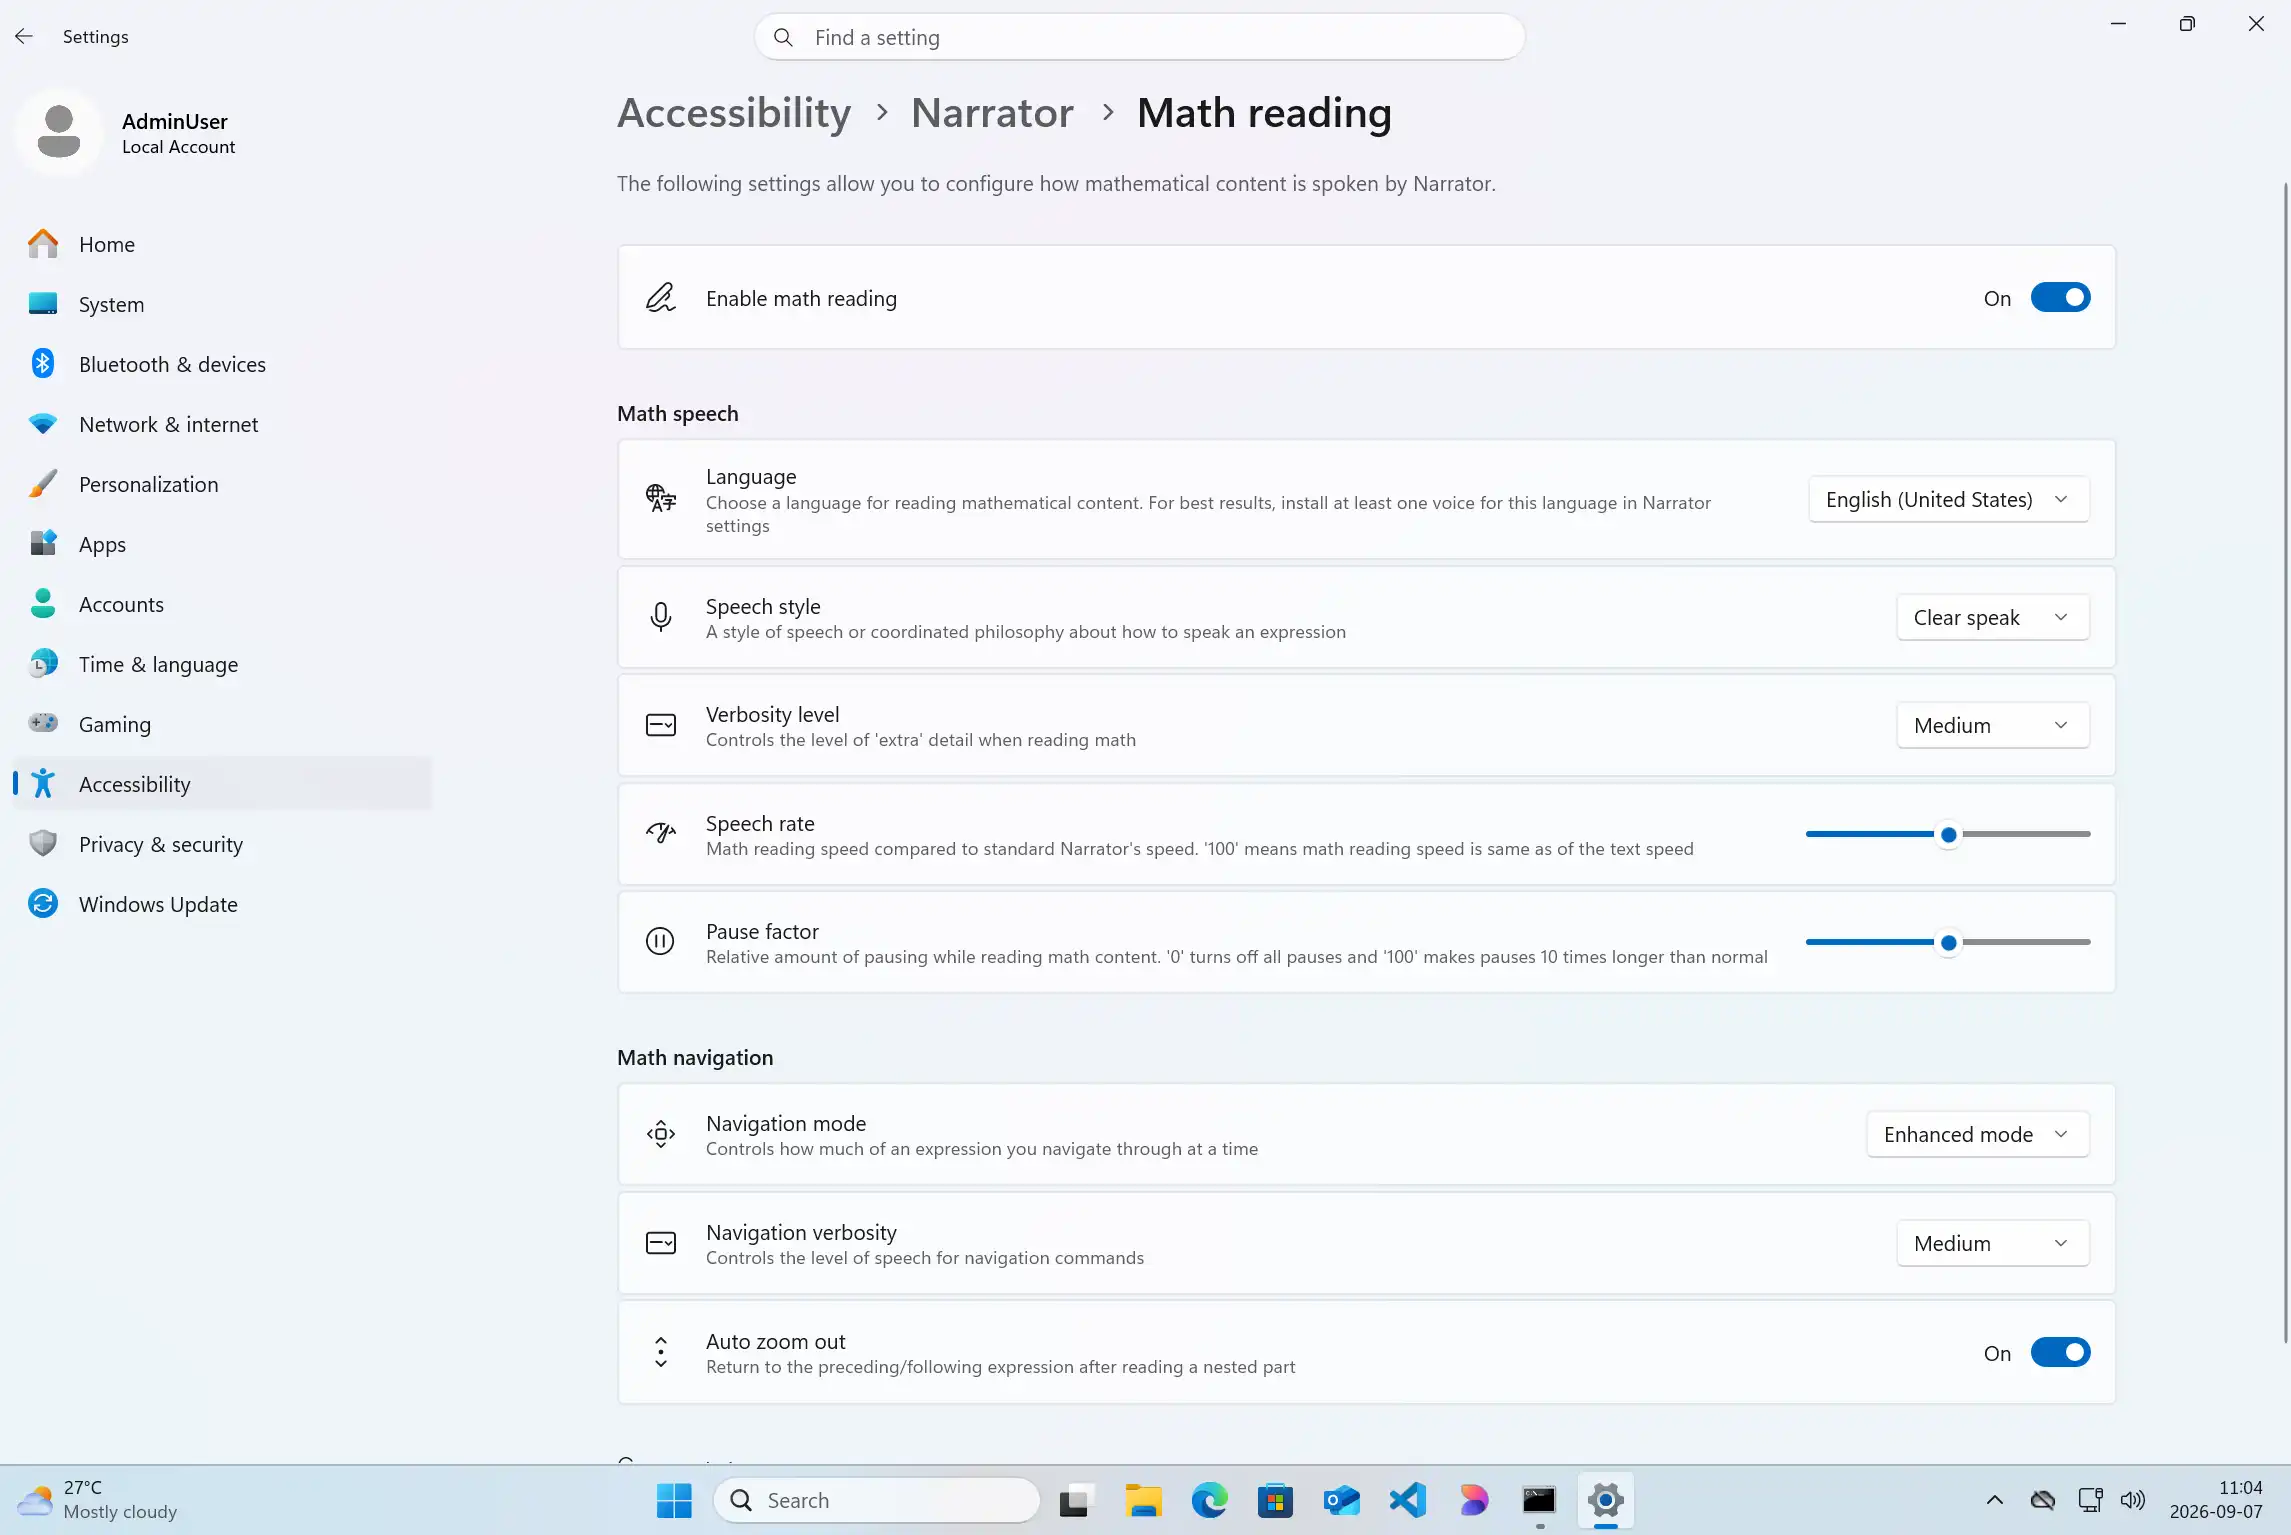This screenshot has width=2291, height=1535.
Task: Open Microsoft Edge from the taskbar
Action: click(x=1209, y=1500)
